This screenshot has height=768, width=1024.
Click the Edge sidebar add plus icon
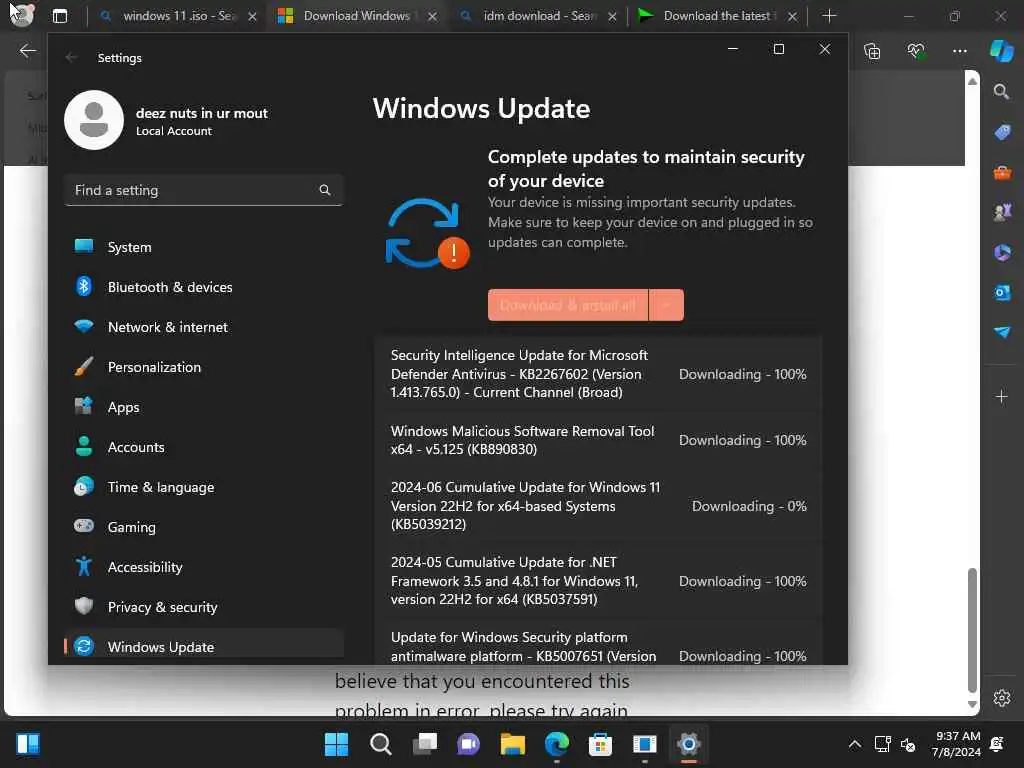1001,396
